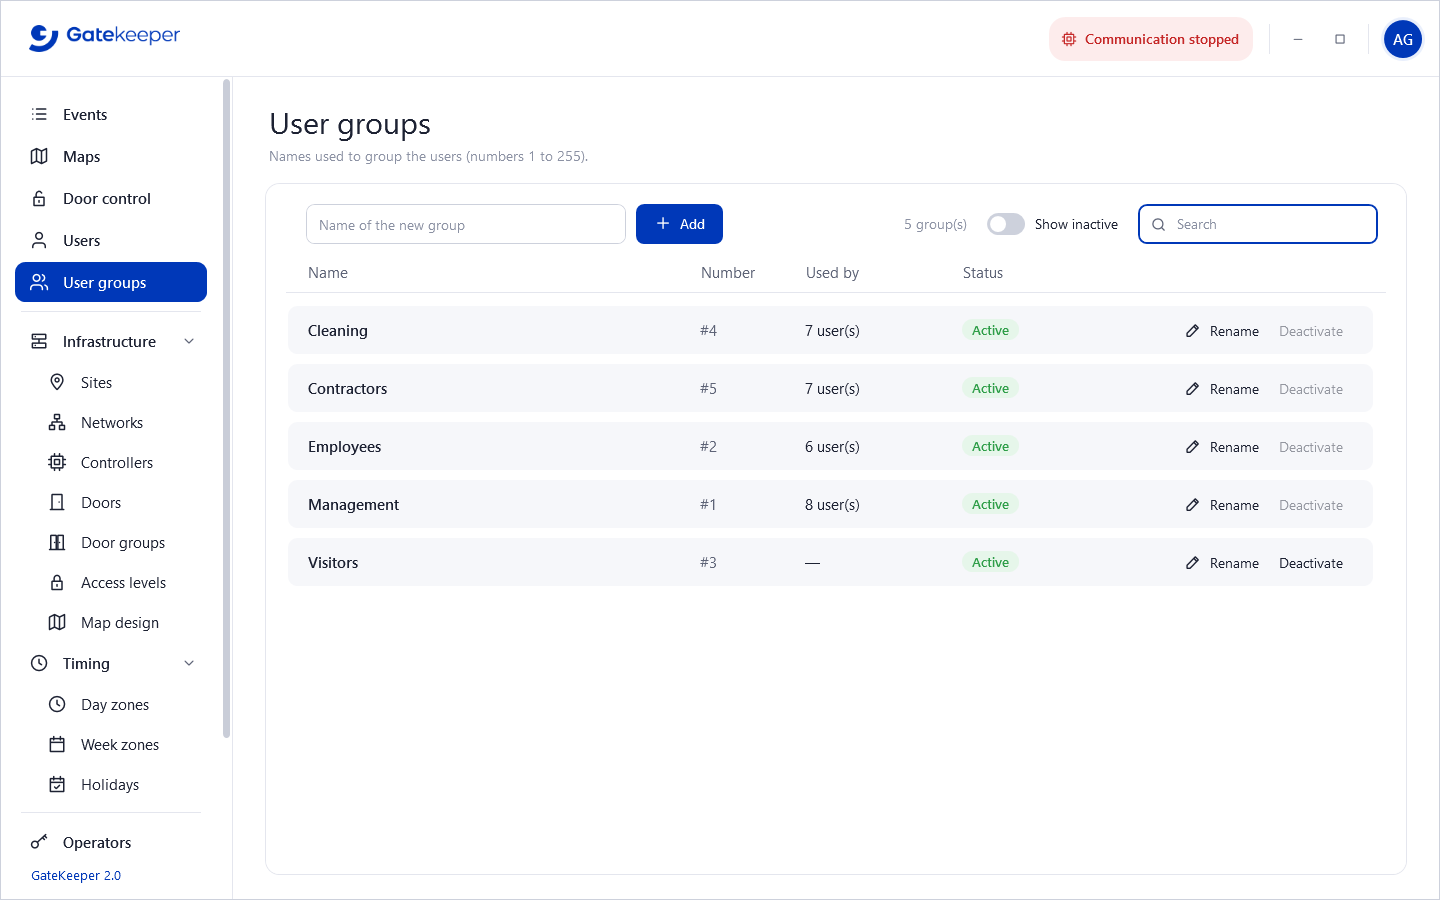Image resolution: width=1440 pixels, height=900 pixels.
Task: Click the Holidays calendar-check icon
Action: [x=57, y=784]
